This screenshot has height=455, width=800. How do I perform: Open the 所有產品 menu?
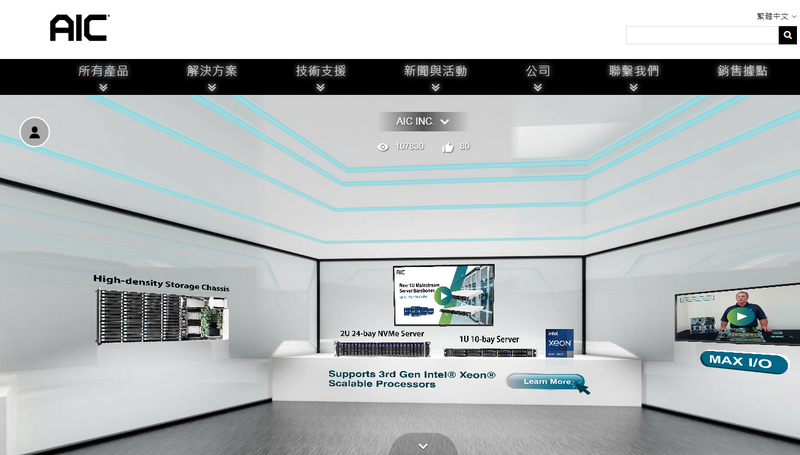pyautogui.click(x=103, y=71)
